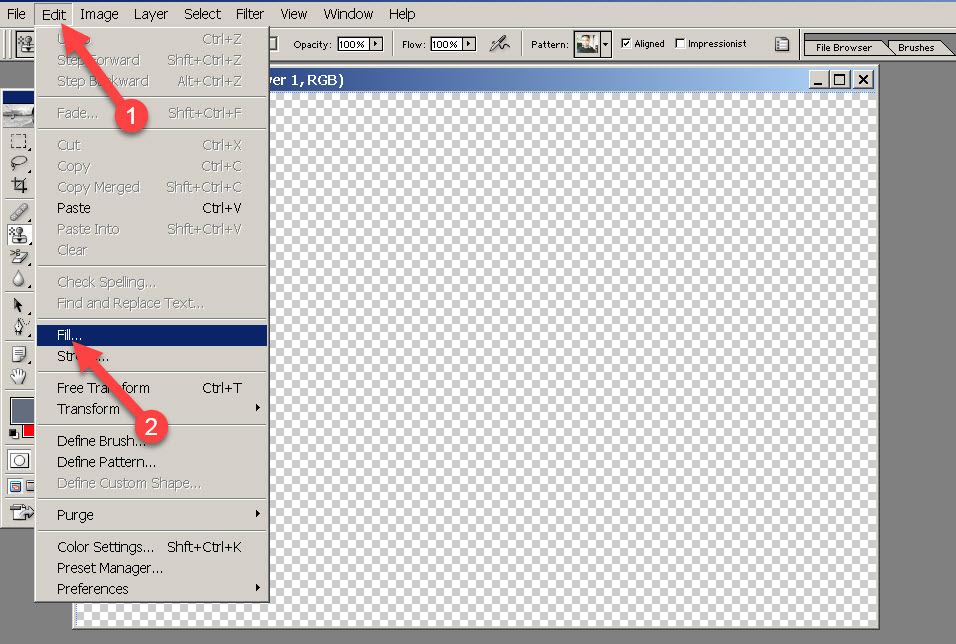Enable the airbrush option icon
This screenshot has height=644, width=956.
pyautogui.click(x=499, y=44)
